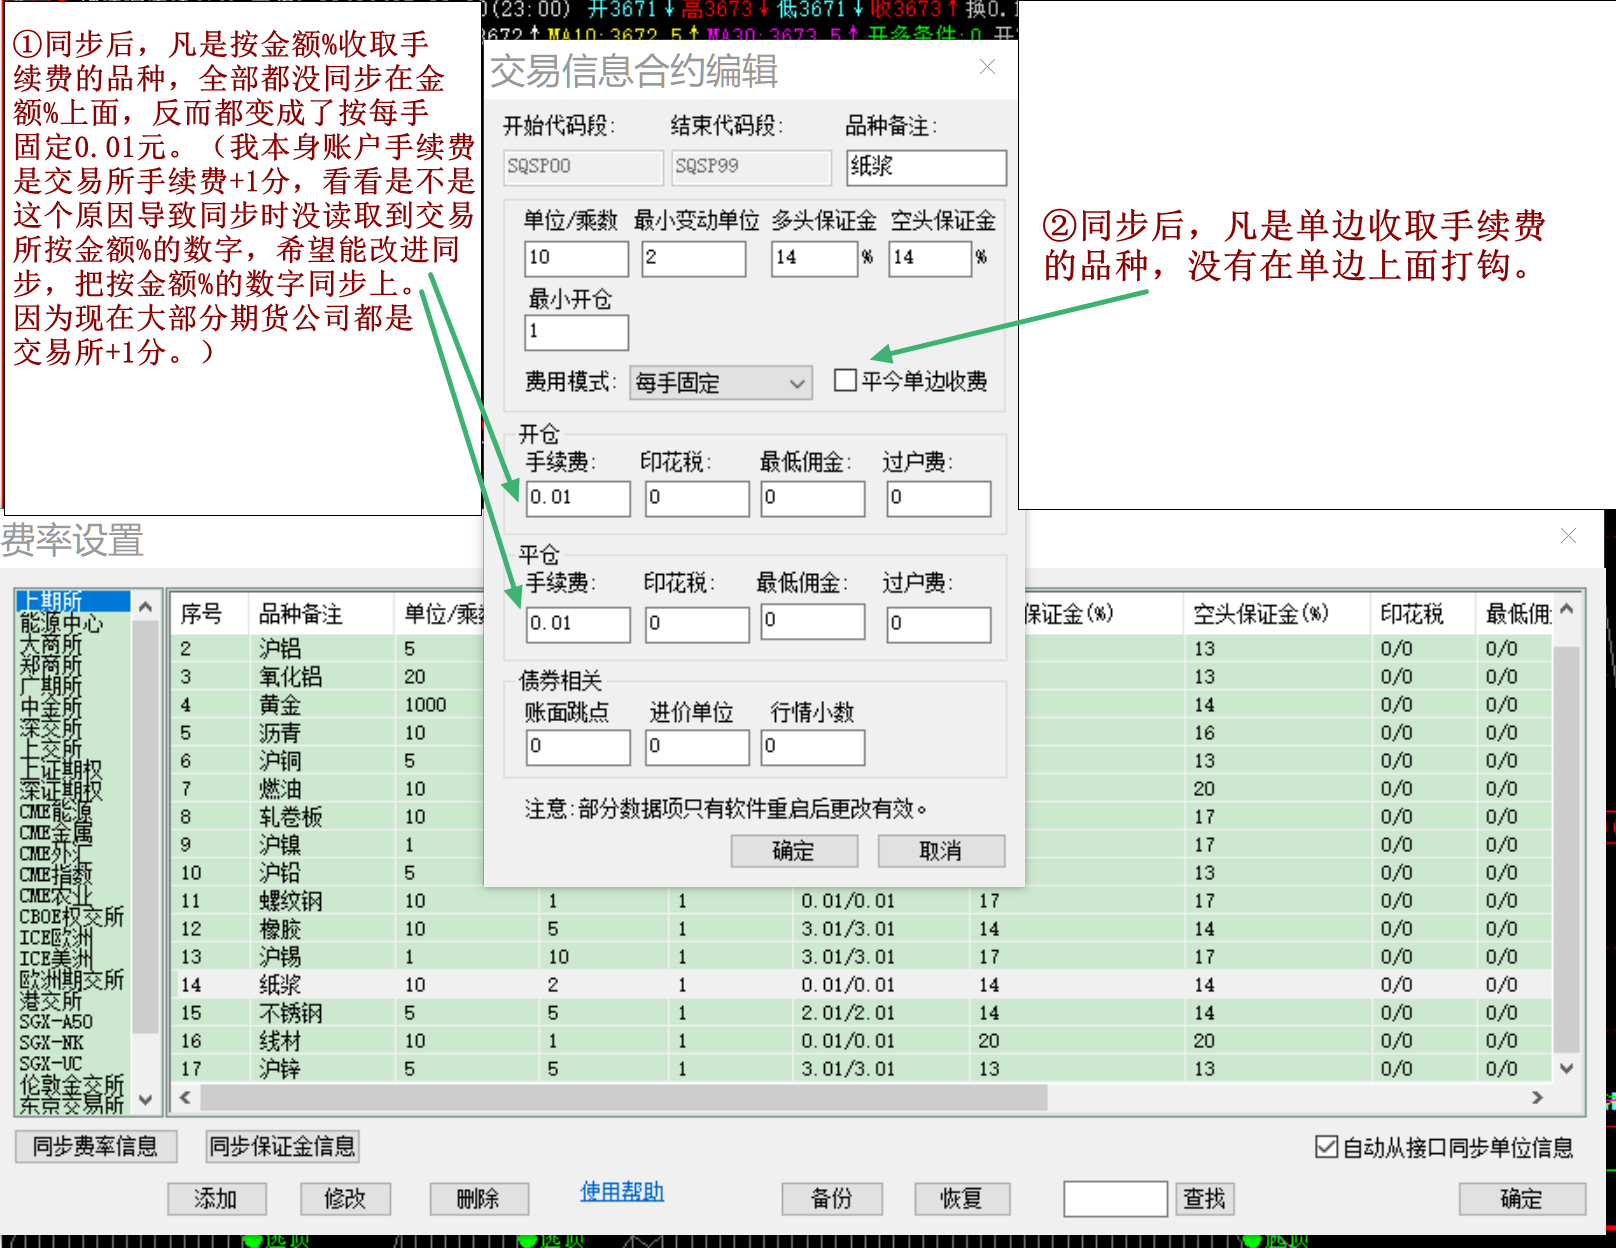Click the 开仓 手续费 input field

click(x=578, y=498)
